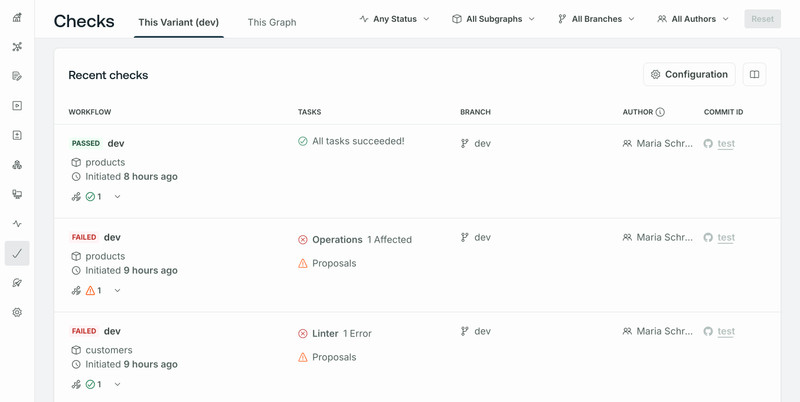Open the documentation book icon beside Configuration
This screenshot has width=800, height=402.
(x=754, y=74)
